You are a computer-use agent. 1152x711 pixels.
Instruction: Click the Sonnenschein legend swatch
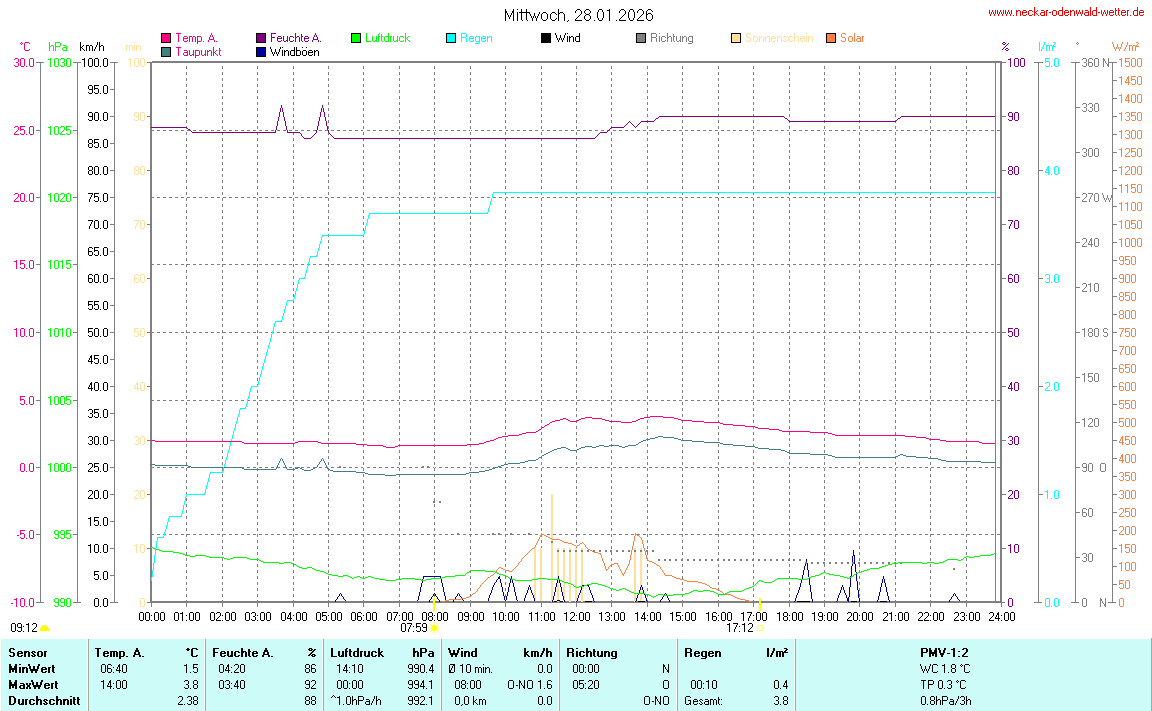pyautogui.click(x=735, y=38)
